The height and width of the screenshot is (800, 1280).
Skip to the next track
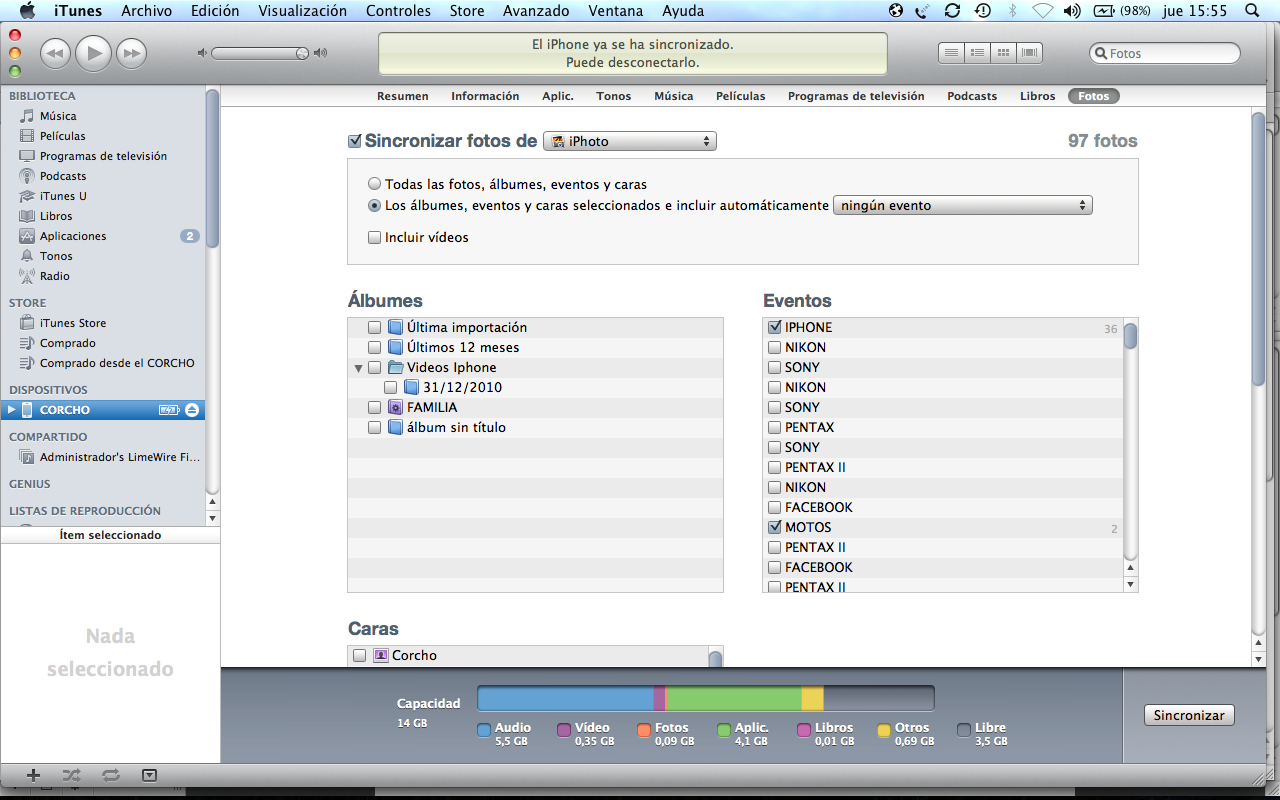point(131,53)
